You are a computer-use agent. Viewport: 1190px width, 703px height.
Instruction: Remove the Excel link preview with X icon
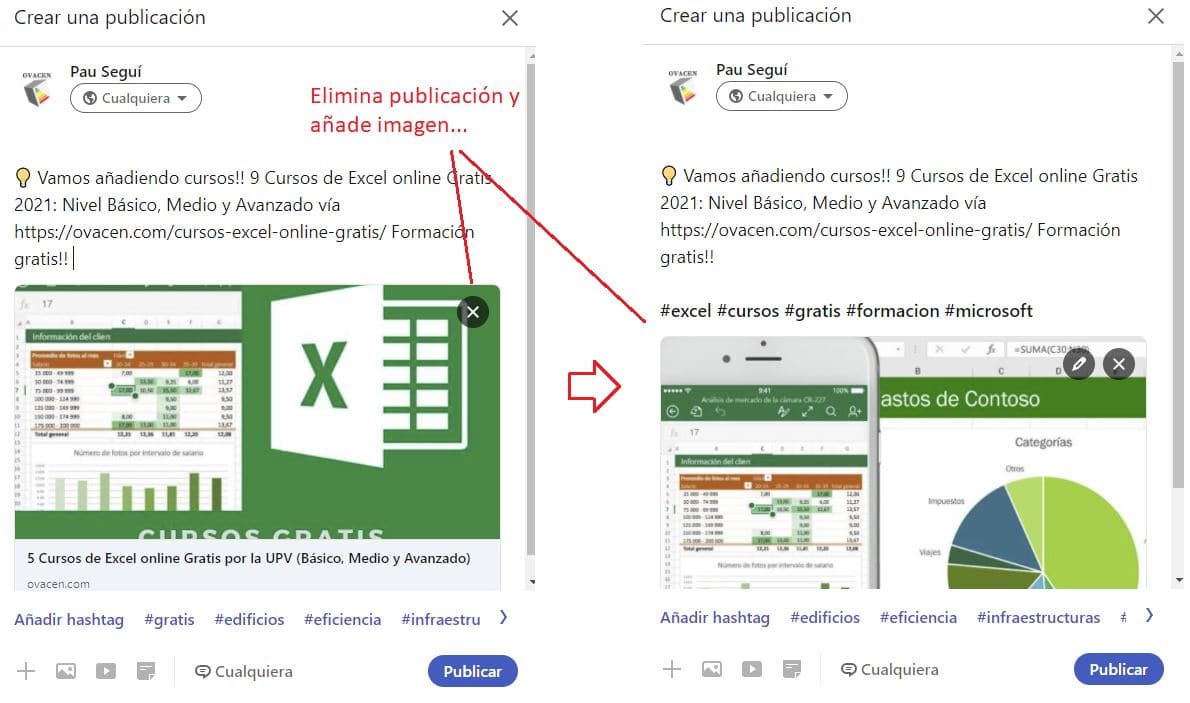[473, 312]
